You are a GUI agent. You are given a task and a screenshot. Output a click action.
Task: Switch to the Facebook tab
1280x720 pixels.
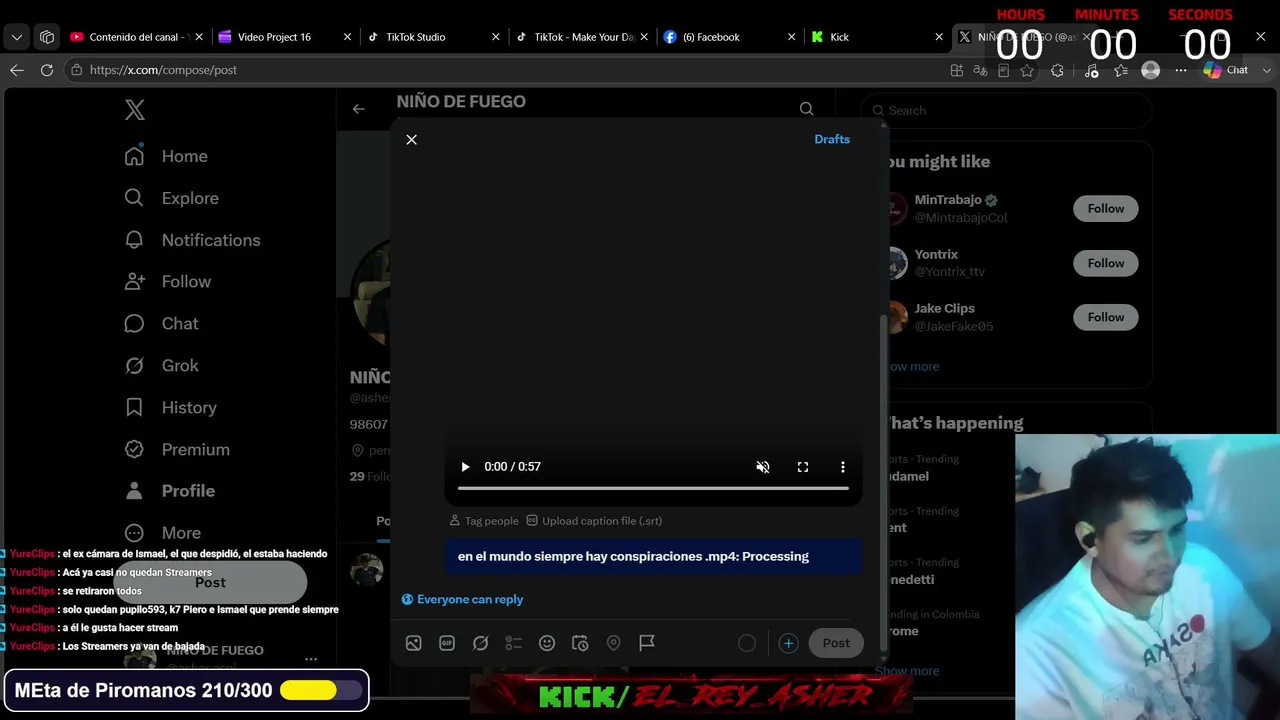[728, 37]
